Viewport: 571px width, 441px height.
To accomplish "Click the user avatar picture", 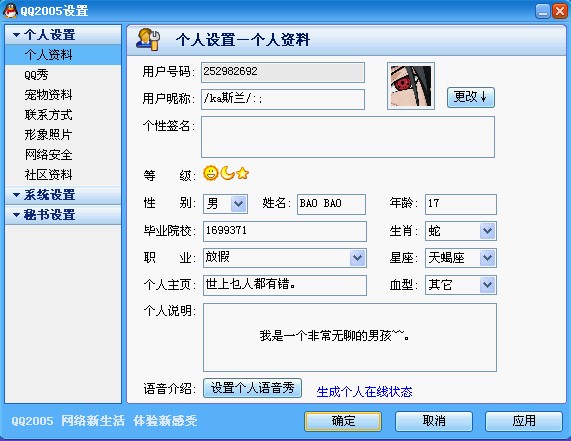I will pyautogui.click(x=411, y=86).
